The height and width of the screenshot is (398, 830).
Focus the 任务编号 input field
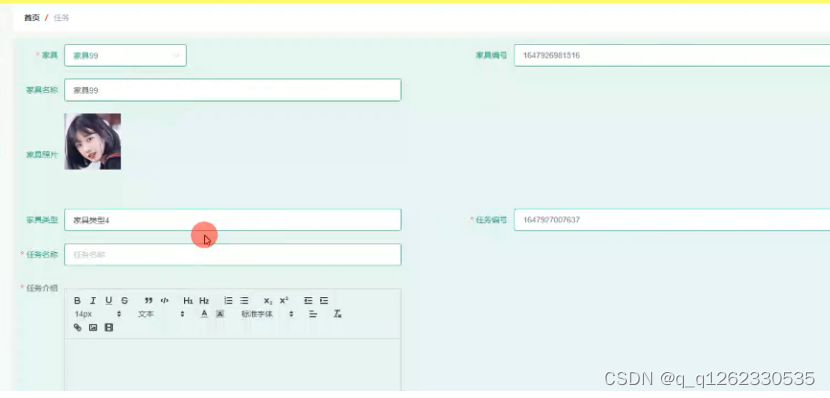(672, 220)
